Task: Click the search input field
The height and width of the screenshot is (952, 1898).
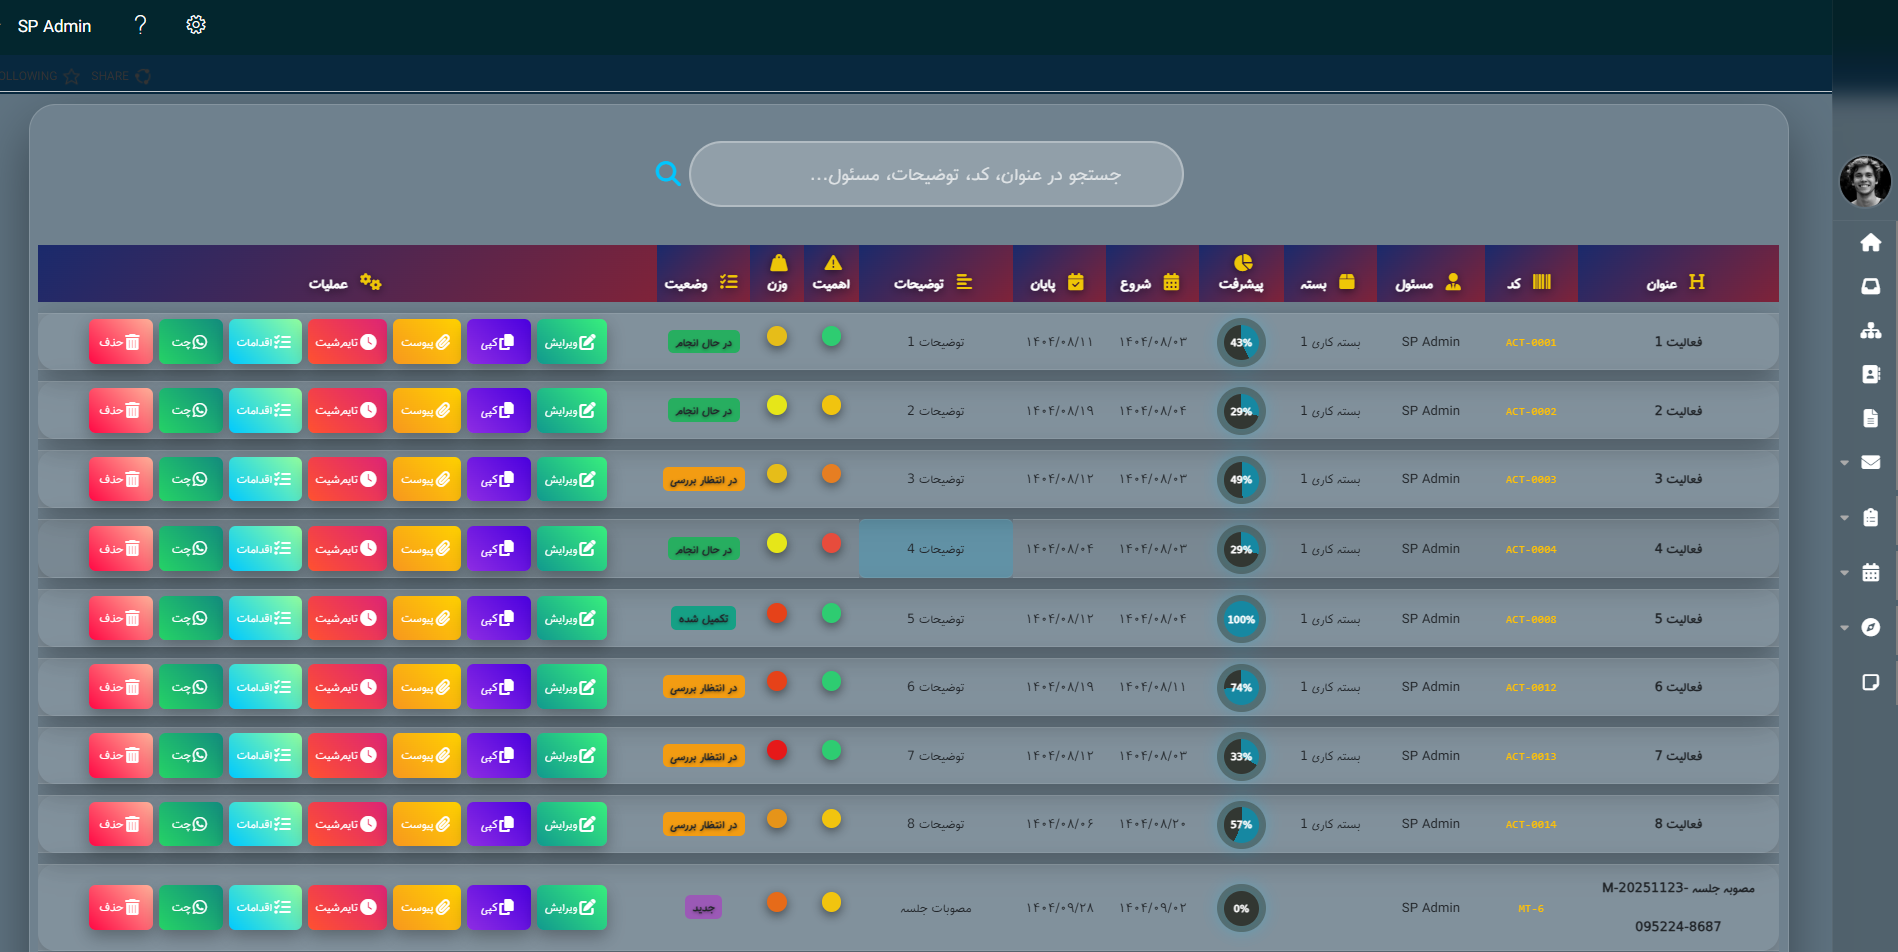Action: pos(936,174)
